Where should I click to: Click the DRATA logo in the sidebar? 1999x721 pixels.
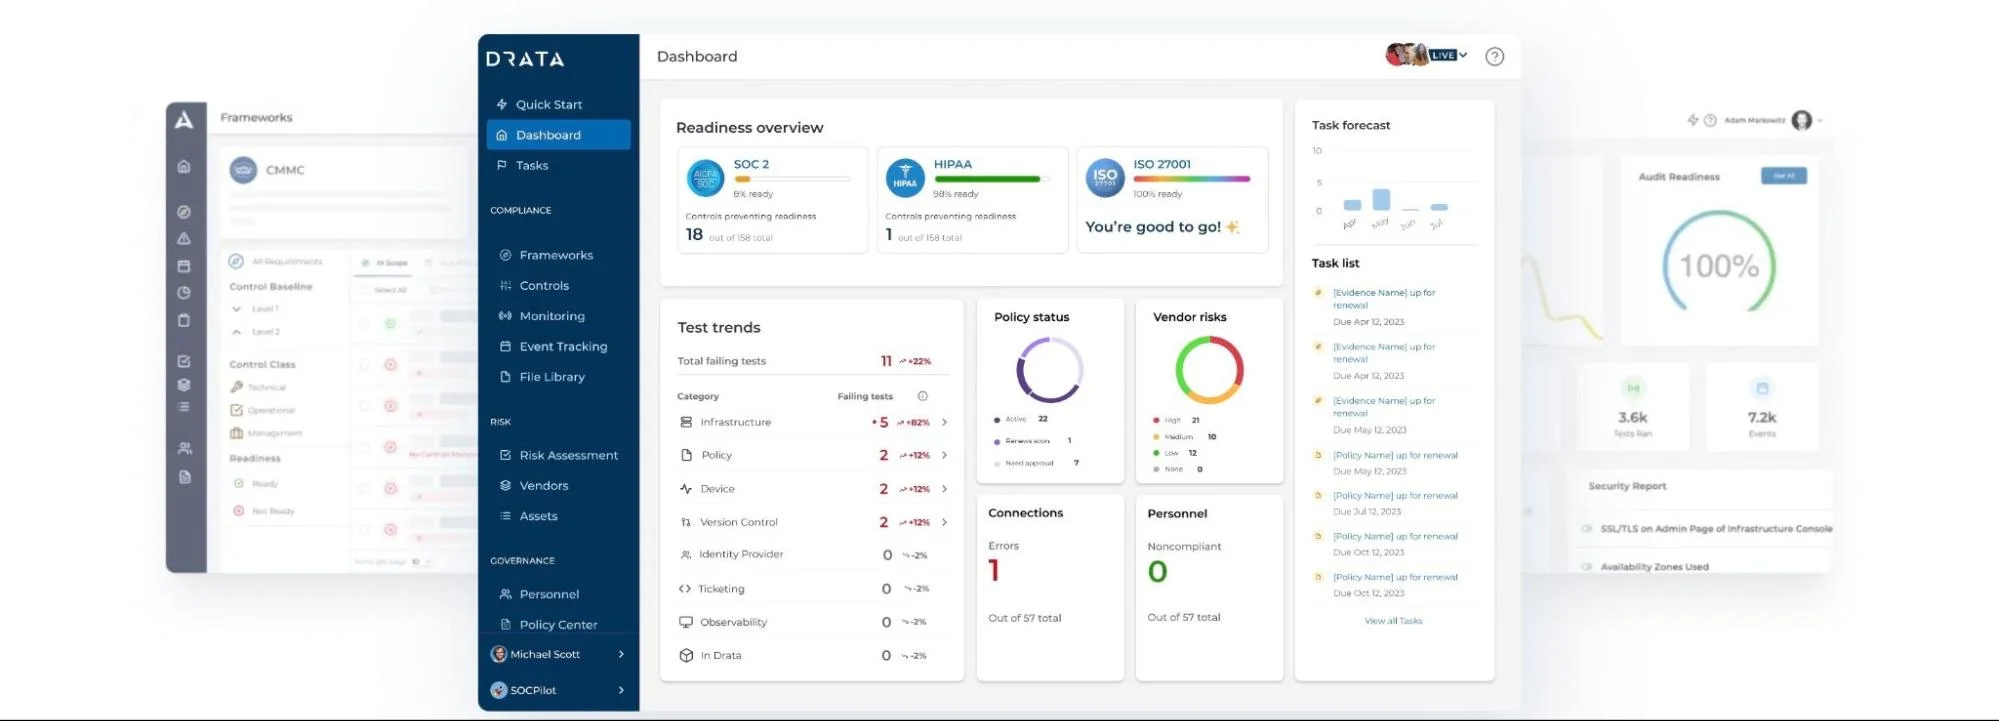click(x=525, y=59)
